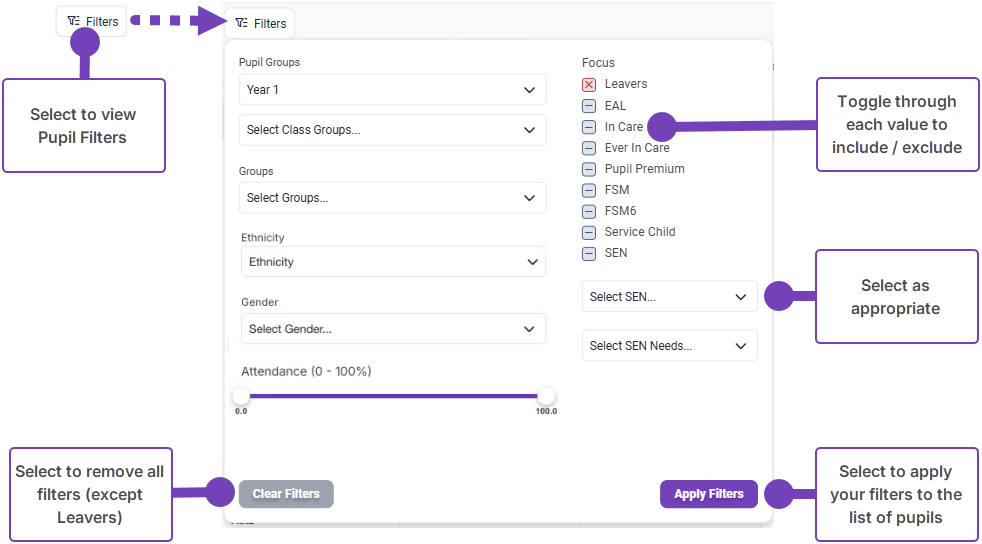Toggle the In Care checkbox

point(589,127)
